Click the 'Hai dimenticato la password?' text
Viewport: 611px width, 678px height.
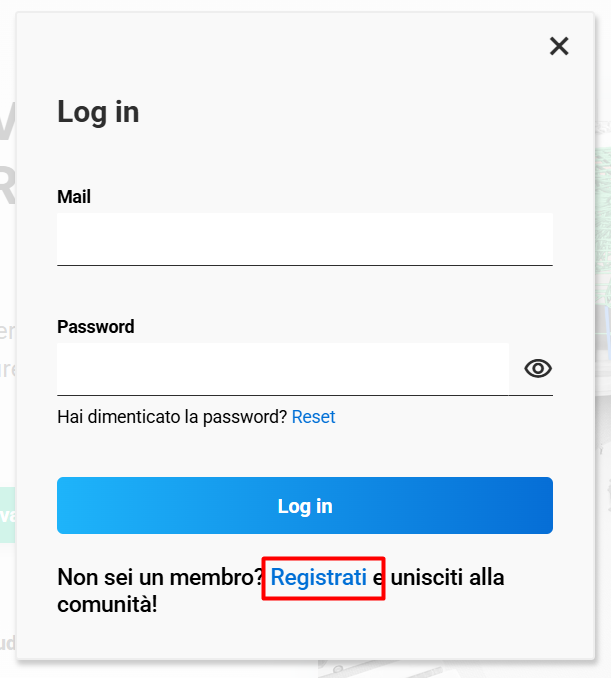click(x=172, y=417)
